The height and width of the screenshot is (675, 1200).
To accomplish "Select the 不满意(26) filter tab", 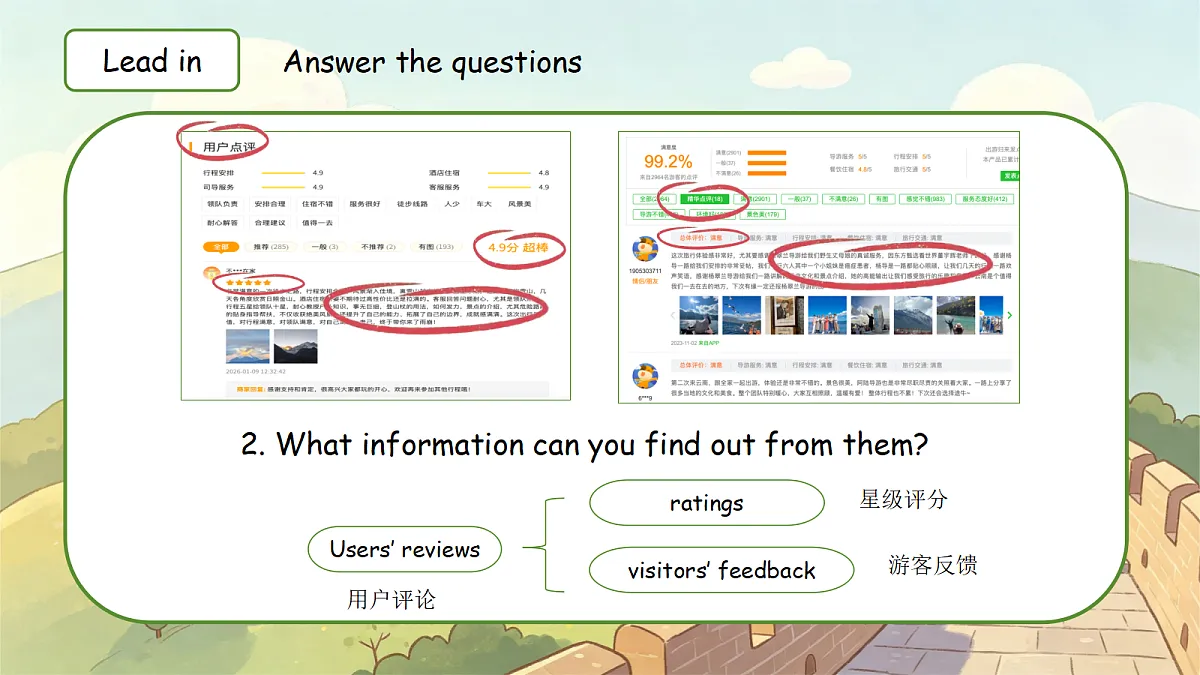I will 843,199.
